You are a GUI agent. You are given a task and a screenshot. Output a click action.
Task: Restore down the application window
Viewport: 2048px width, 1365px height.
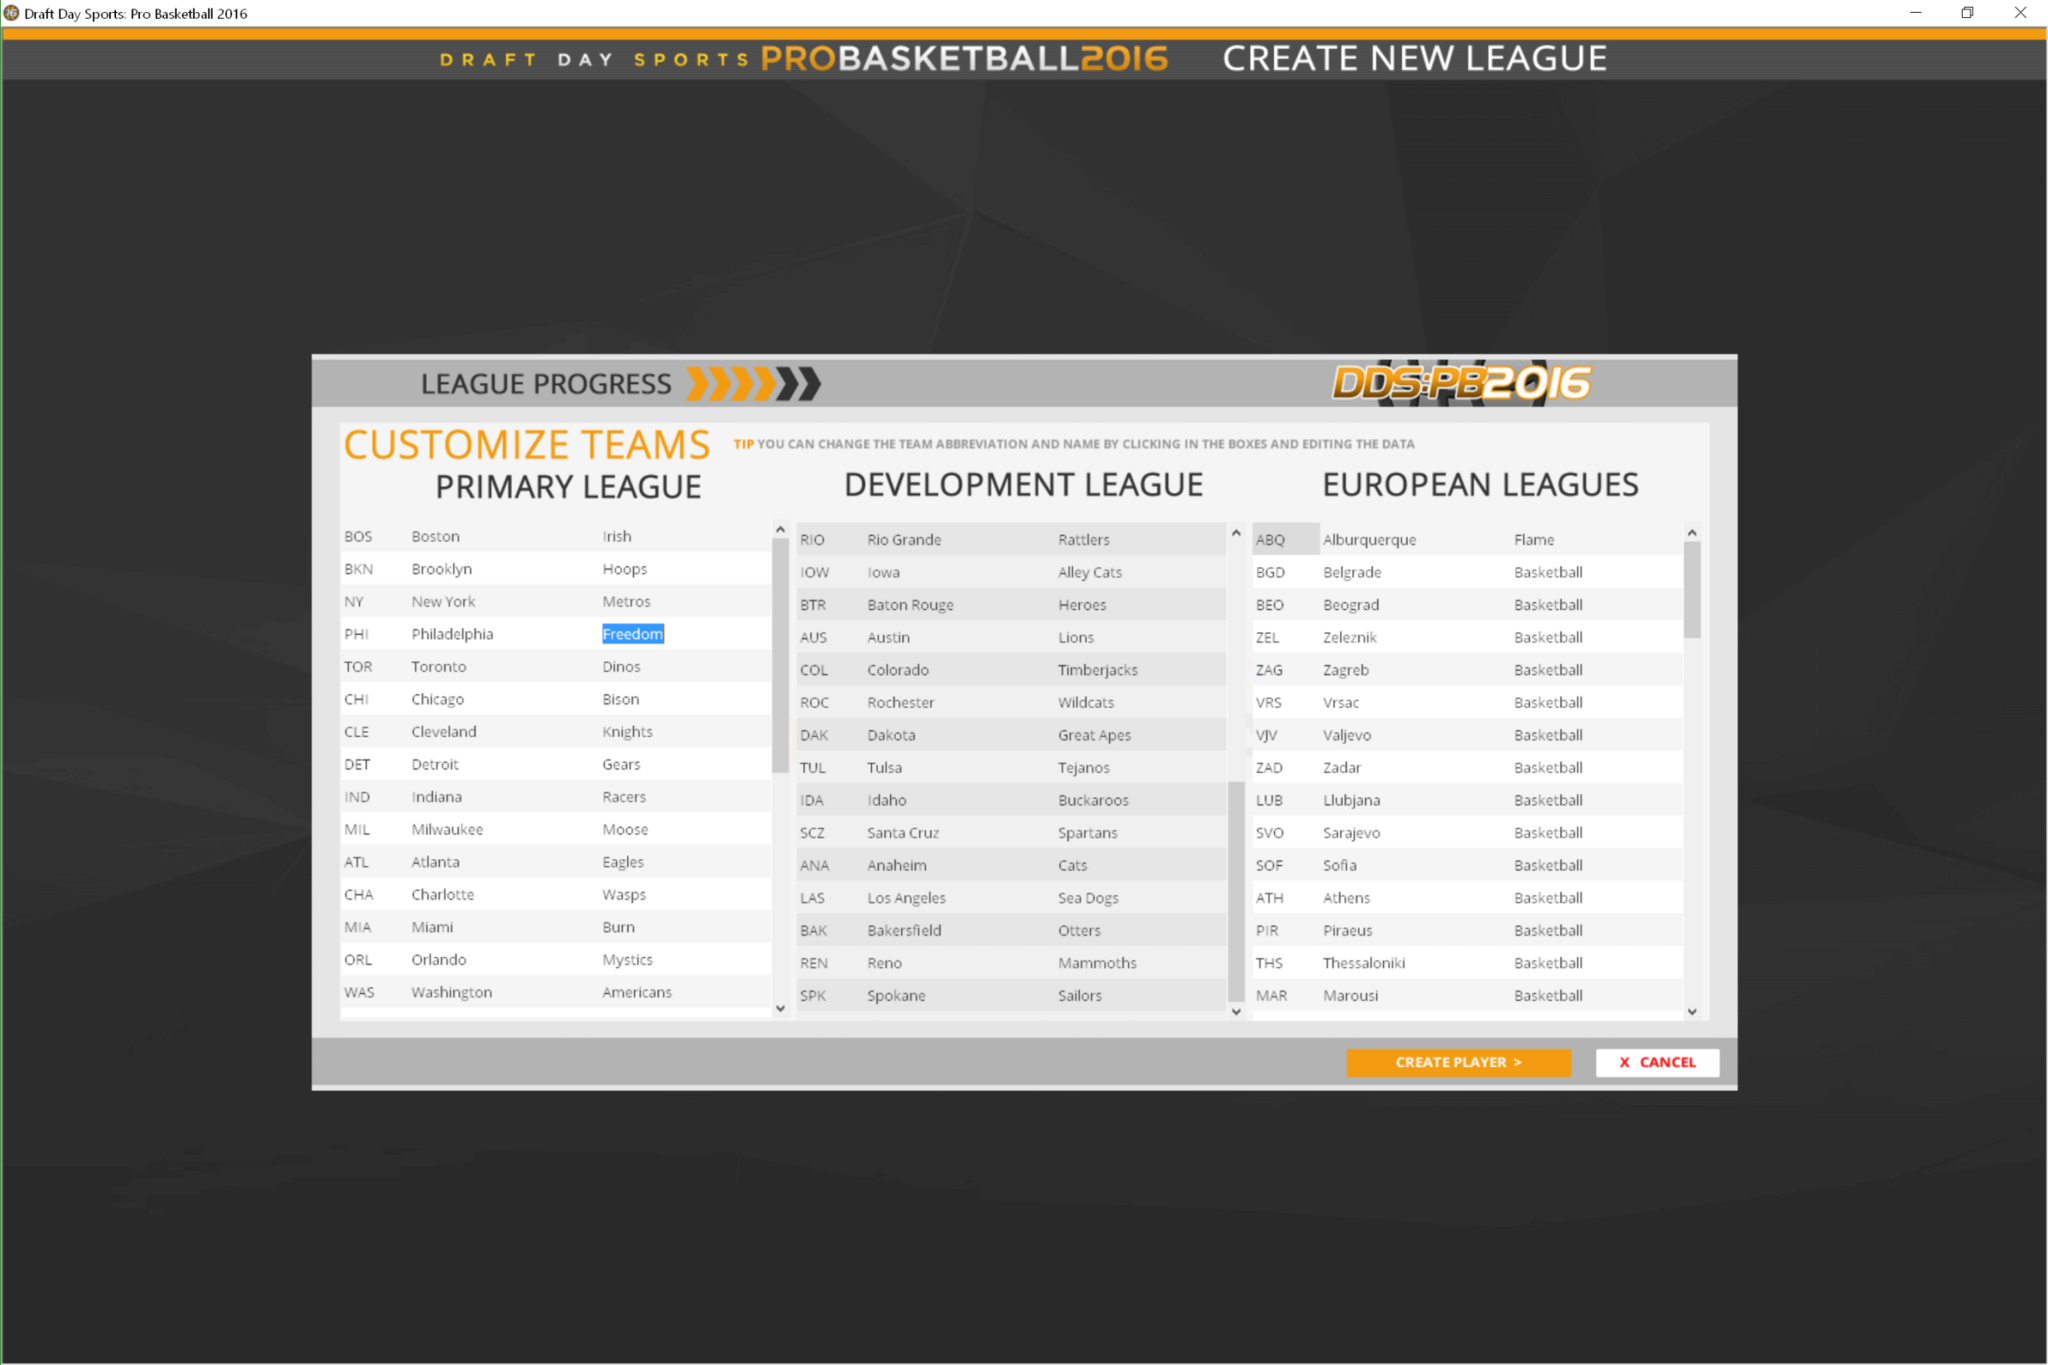[1967, 13]
